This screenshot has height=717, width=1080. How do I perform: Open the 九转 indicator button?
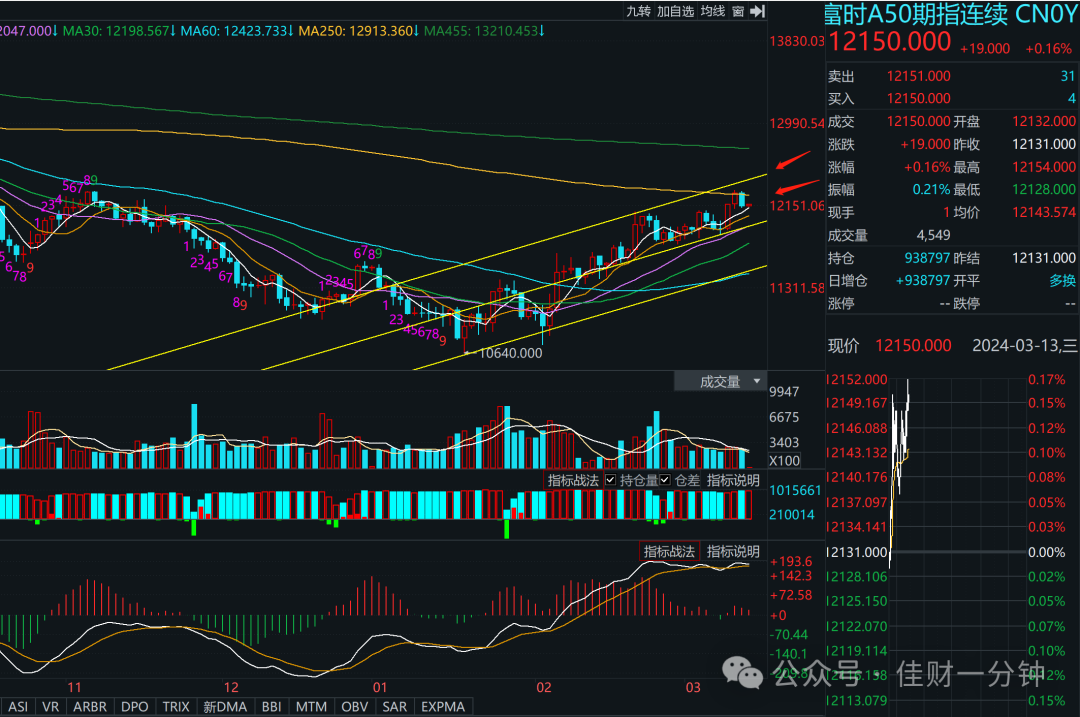point(638,11)
